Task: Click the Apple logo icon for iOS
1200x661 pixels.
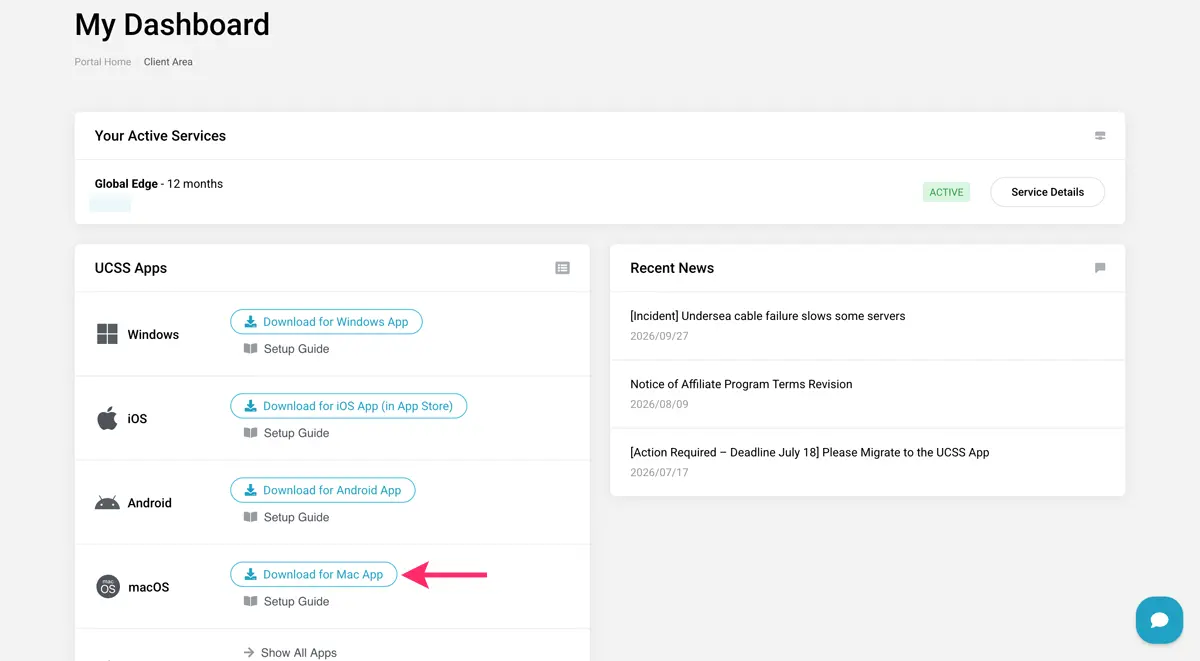Action: [107, 418]
